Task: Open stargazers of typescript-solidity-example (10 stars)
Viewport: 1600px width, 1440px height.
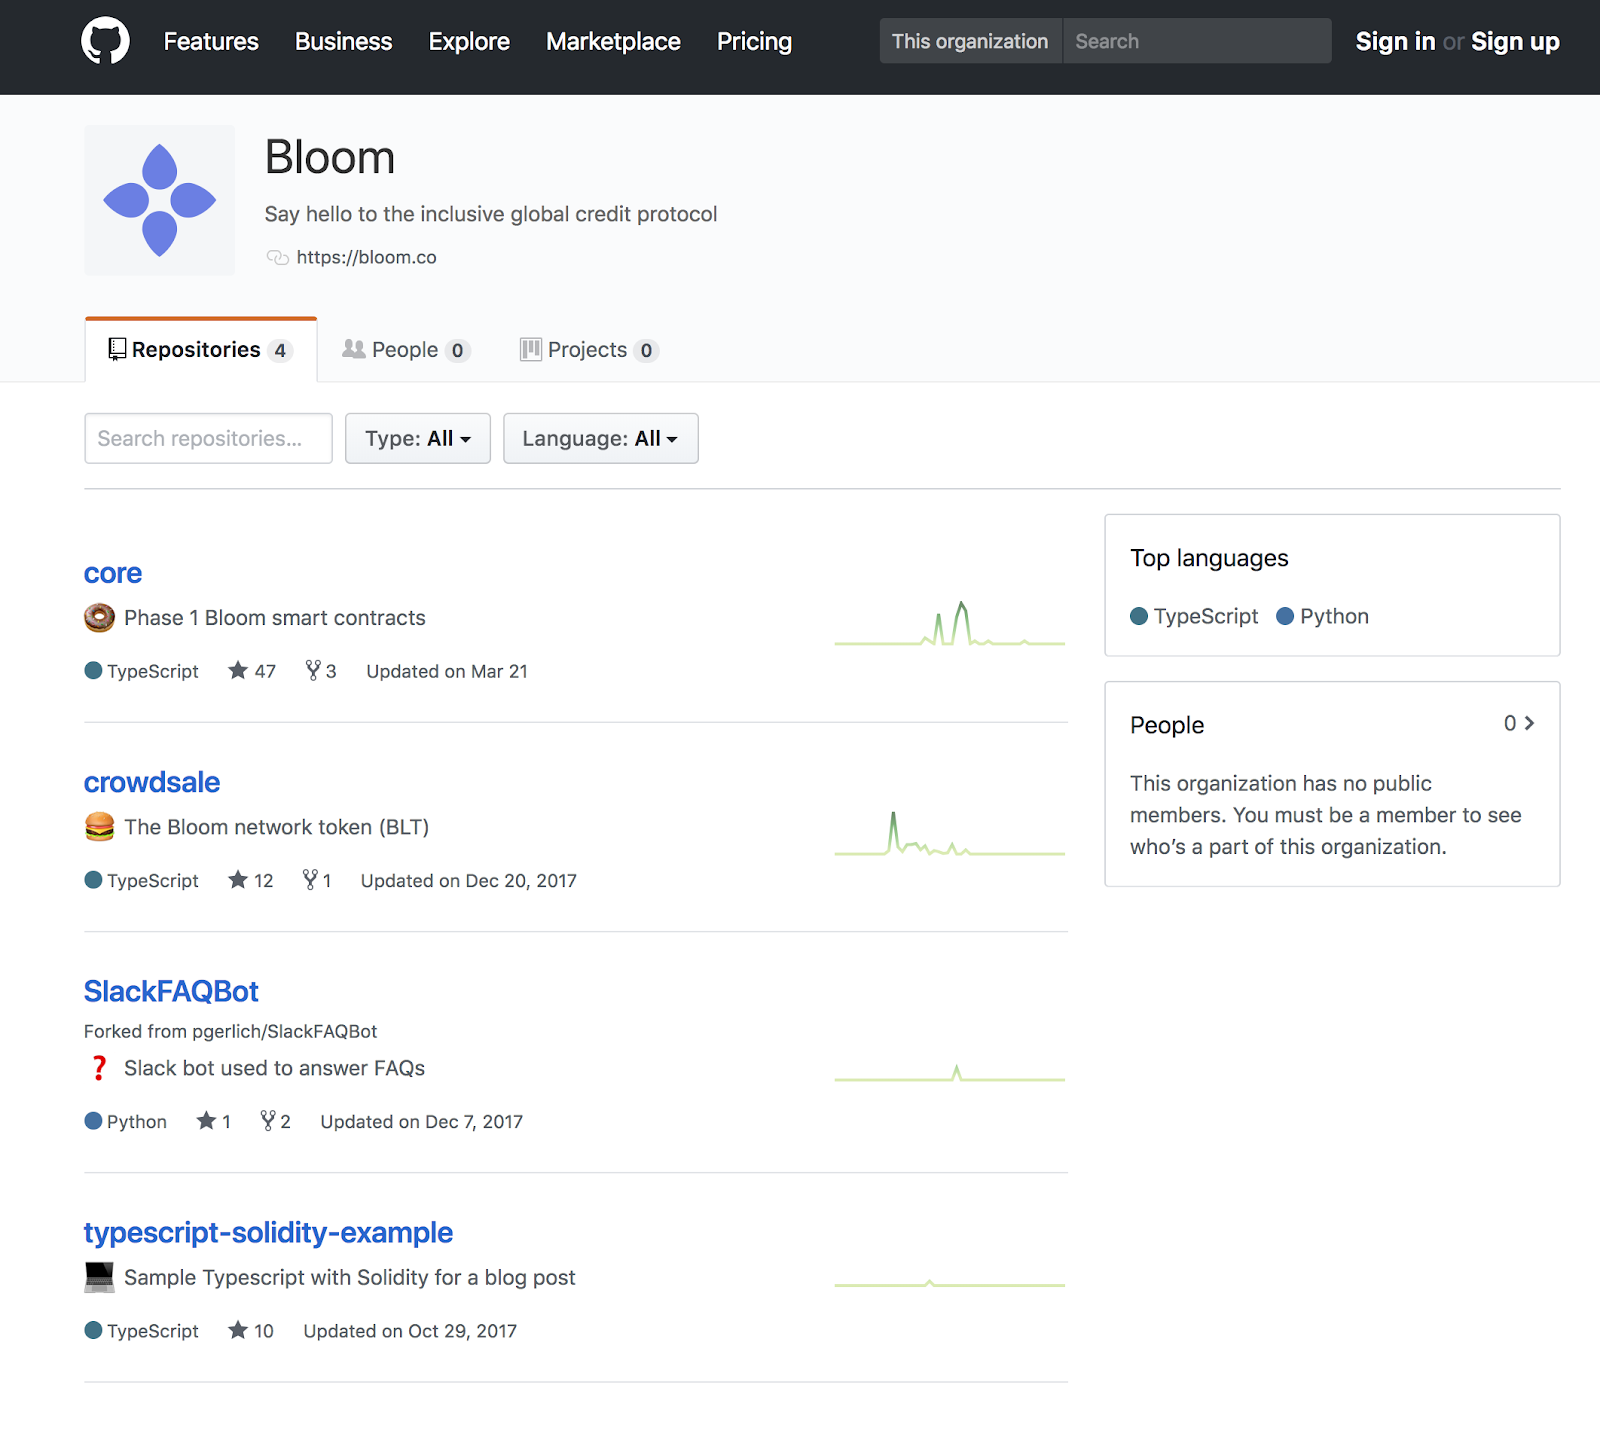Action: (x=251, y=1330)
